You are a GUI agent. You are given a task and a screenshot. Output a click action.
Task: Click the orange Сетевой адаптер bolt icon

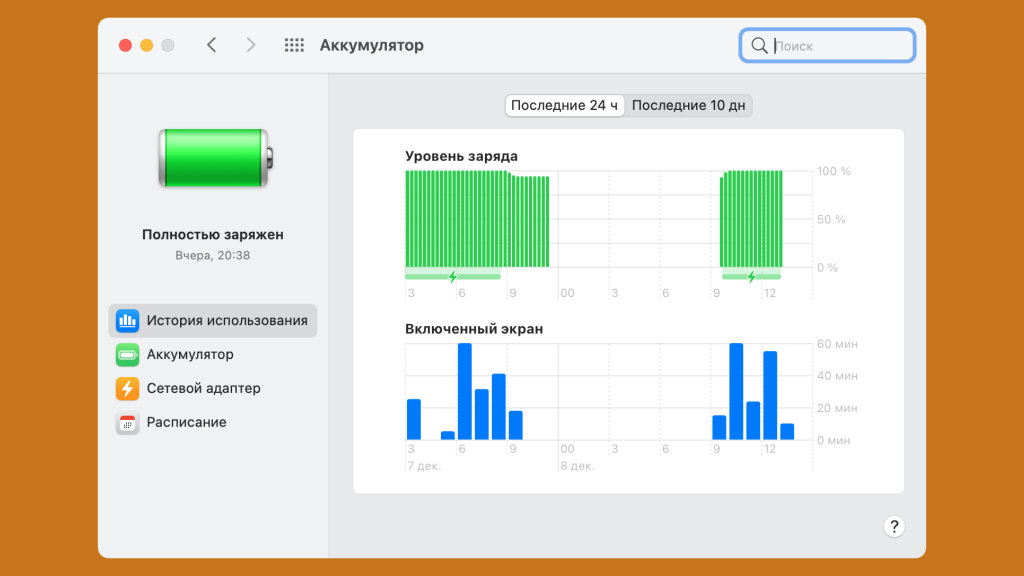[x=127, y=389]
